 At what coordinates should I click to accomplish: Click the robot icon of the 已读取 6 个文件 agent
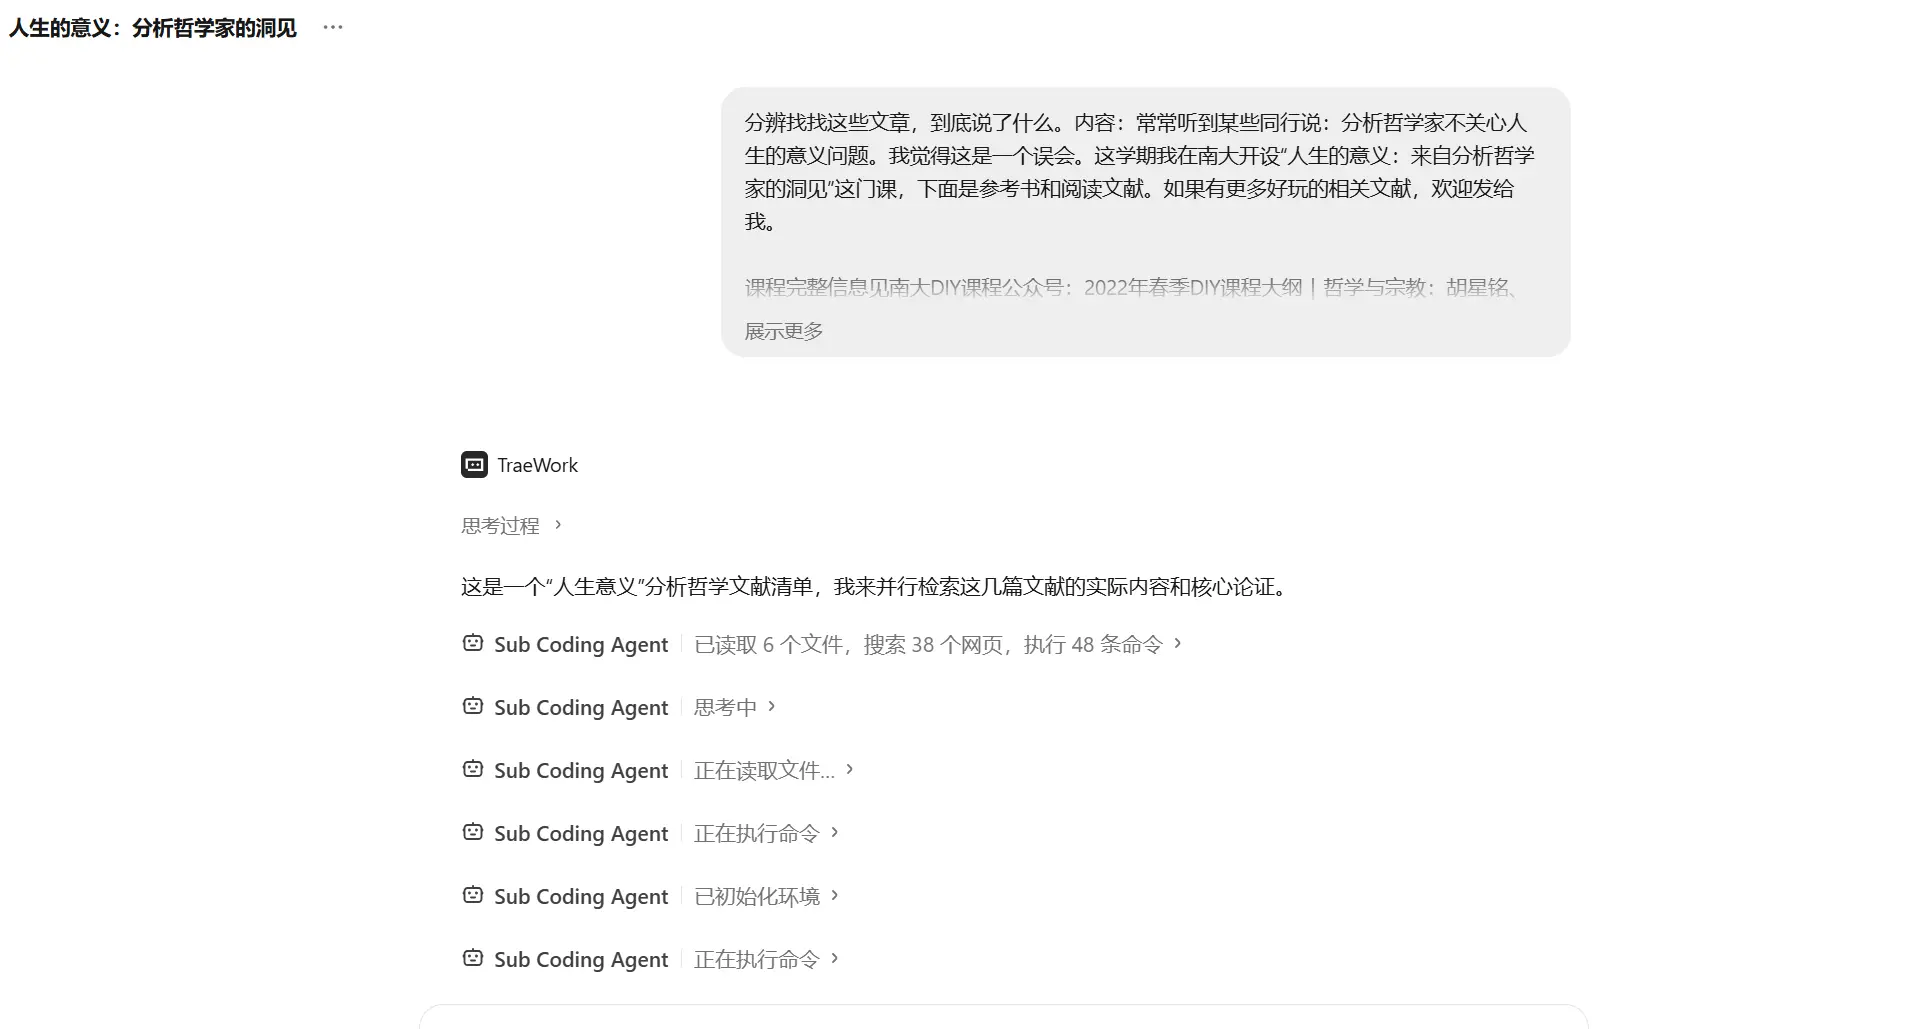coord(473,643)
